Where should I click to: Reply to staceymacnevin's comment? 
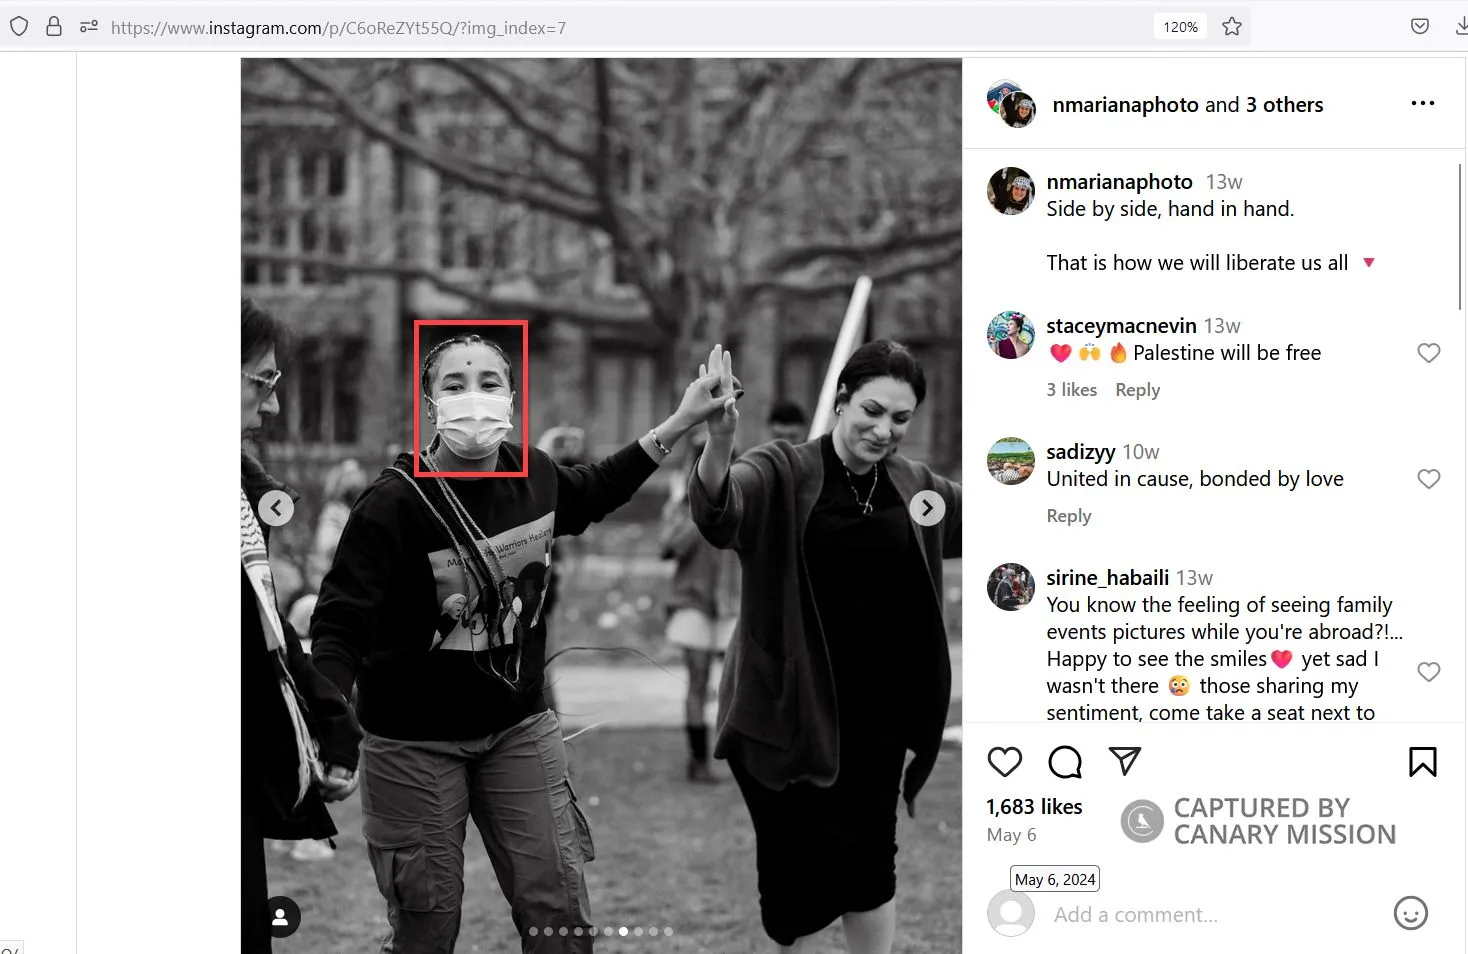coord(1137,390)
